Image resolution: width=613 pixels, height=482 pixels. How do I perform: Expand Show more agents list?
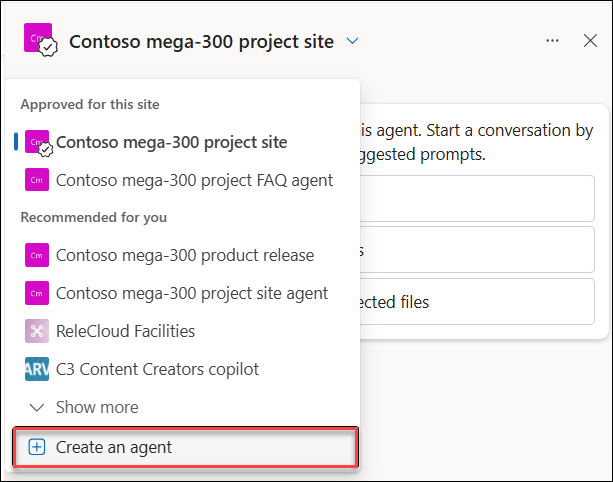pos(183,407)
